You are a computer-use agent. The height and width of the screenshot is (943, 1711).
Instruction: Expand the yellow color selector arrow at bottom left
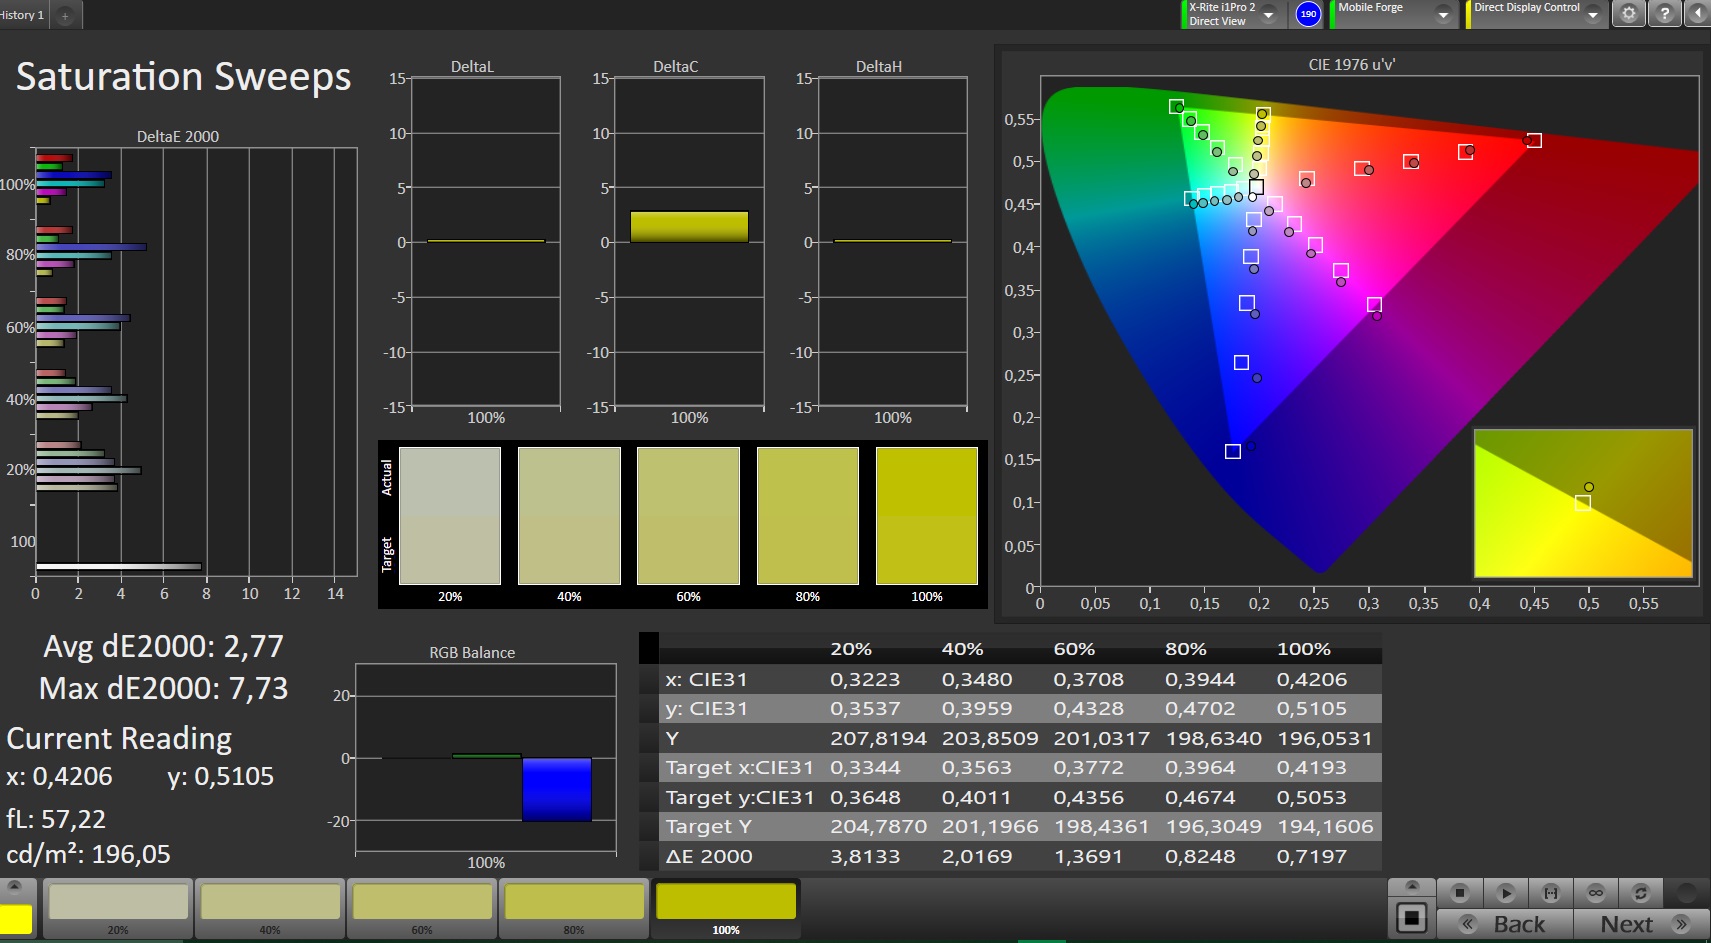point(15,886)
